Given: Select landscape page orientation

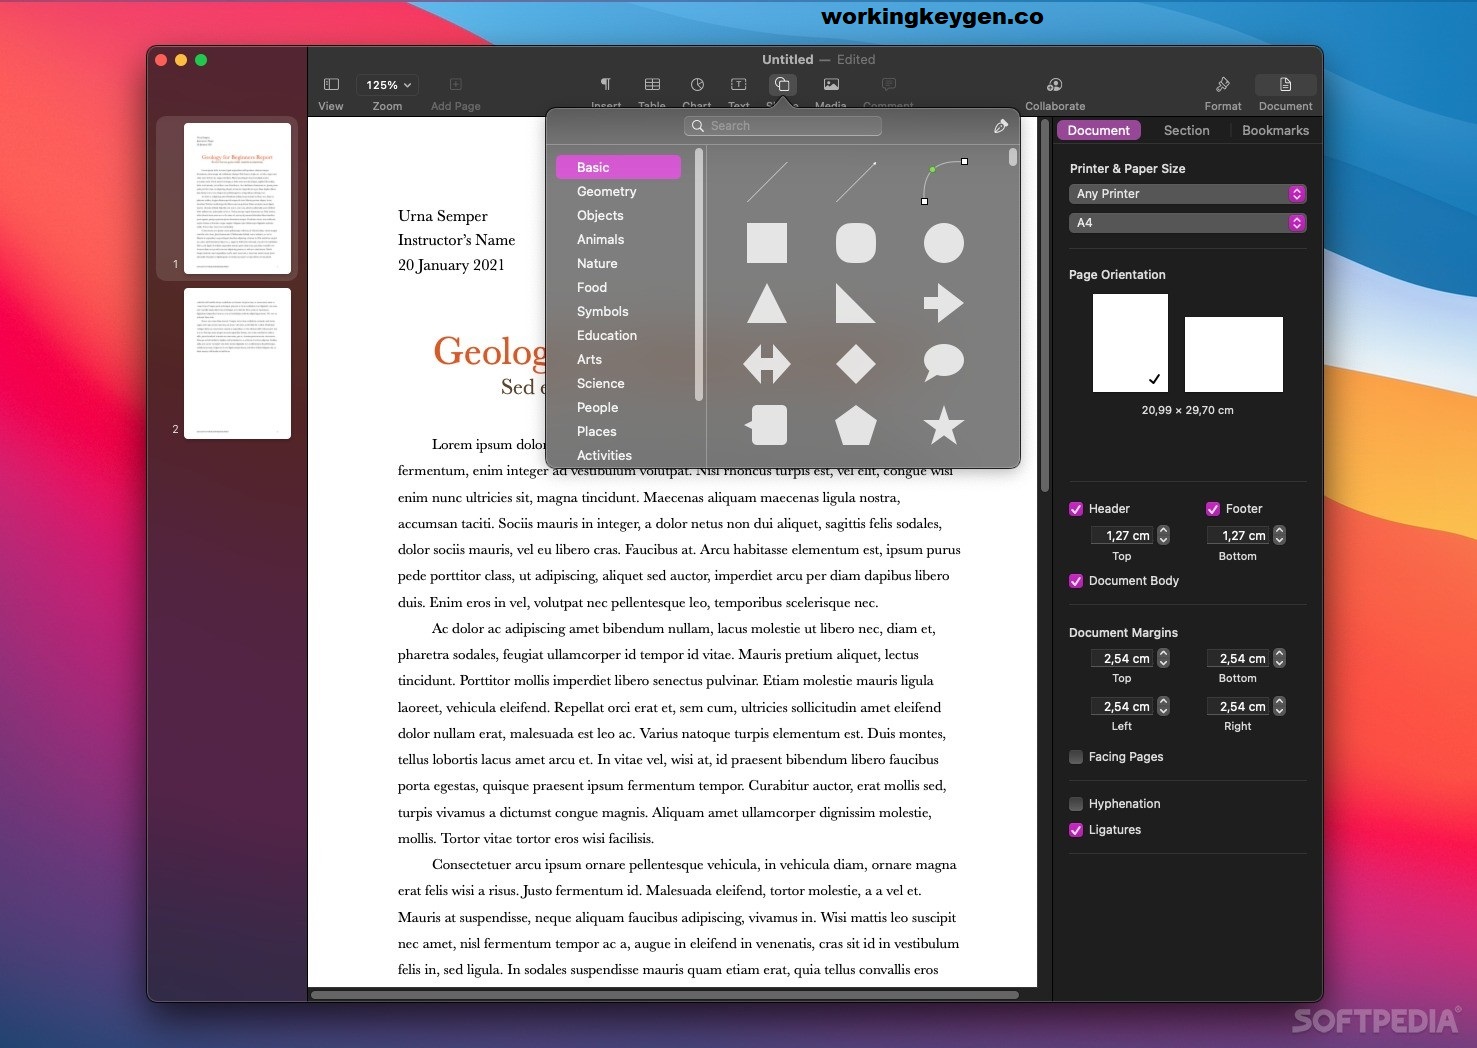Looking at the screenshot, I should pos(1233,354).
